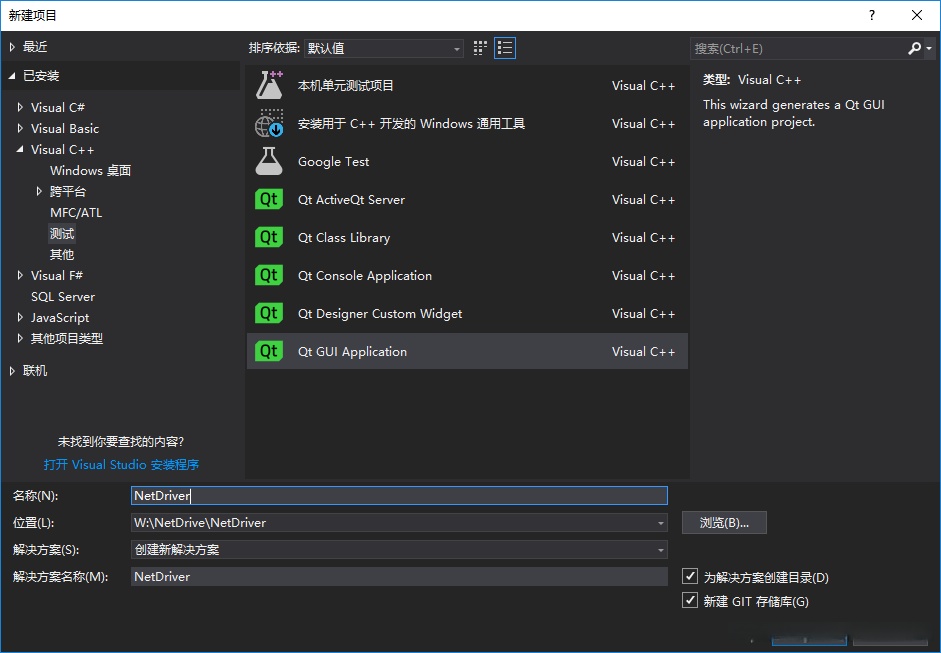The height and width of the screenshot is (653, 941).
Task: Collapse the Visual C++ node
Action: coord(20,149)
